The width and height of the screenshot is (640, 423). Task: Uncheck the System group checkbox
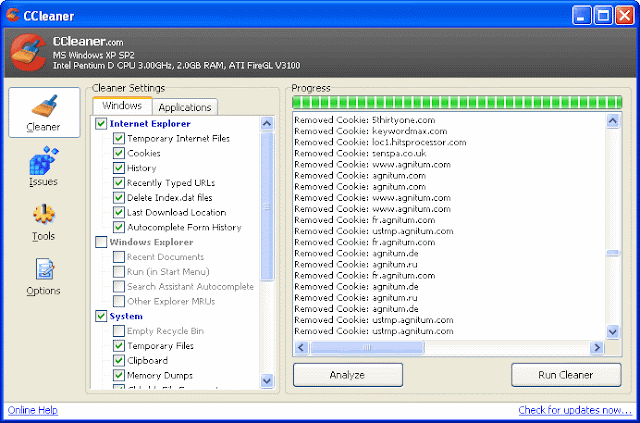(x=101, y=316)
